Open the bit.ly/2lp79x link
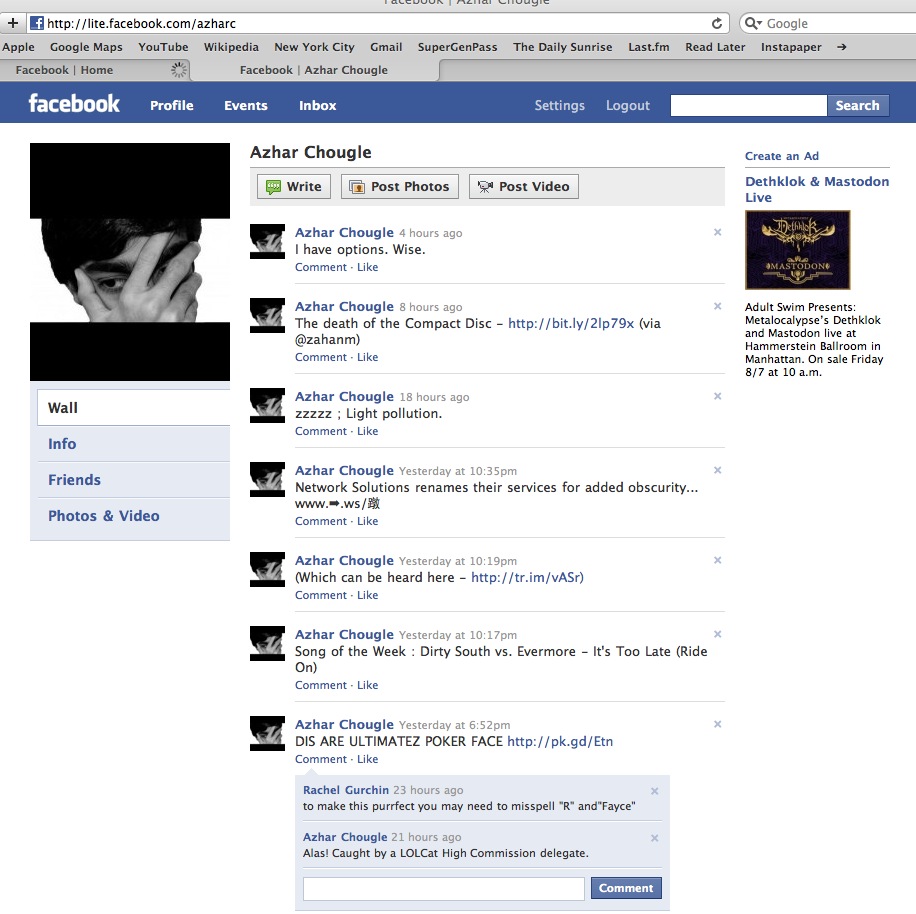916x914 pixels. click(x=571, y=323)
